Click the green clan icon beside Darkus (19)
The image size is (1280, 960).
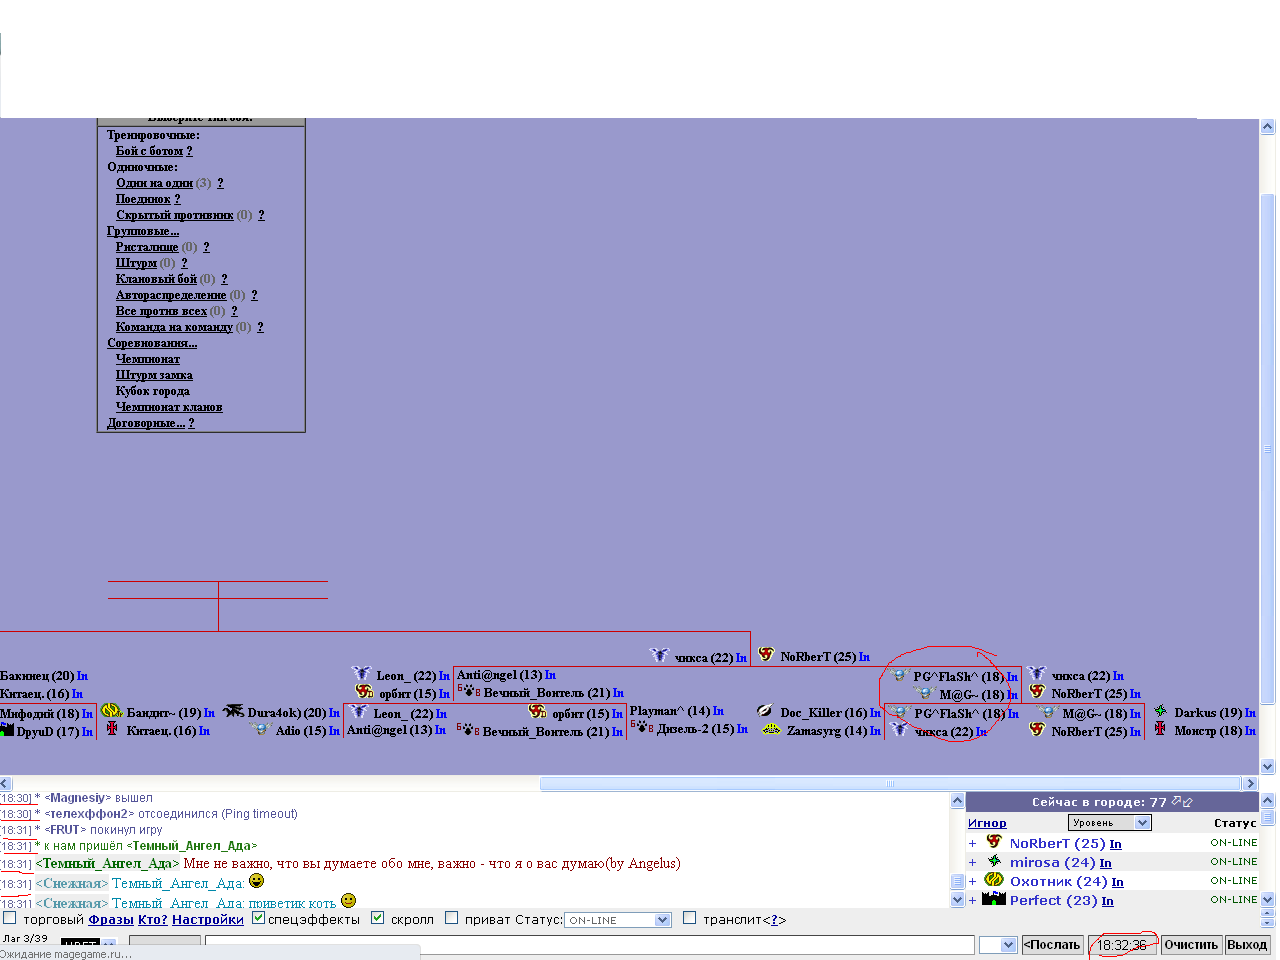point(1160,711)
